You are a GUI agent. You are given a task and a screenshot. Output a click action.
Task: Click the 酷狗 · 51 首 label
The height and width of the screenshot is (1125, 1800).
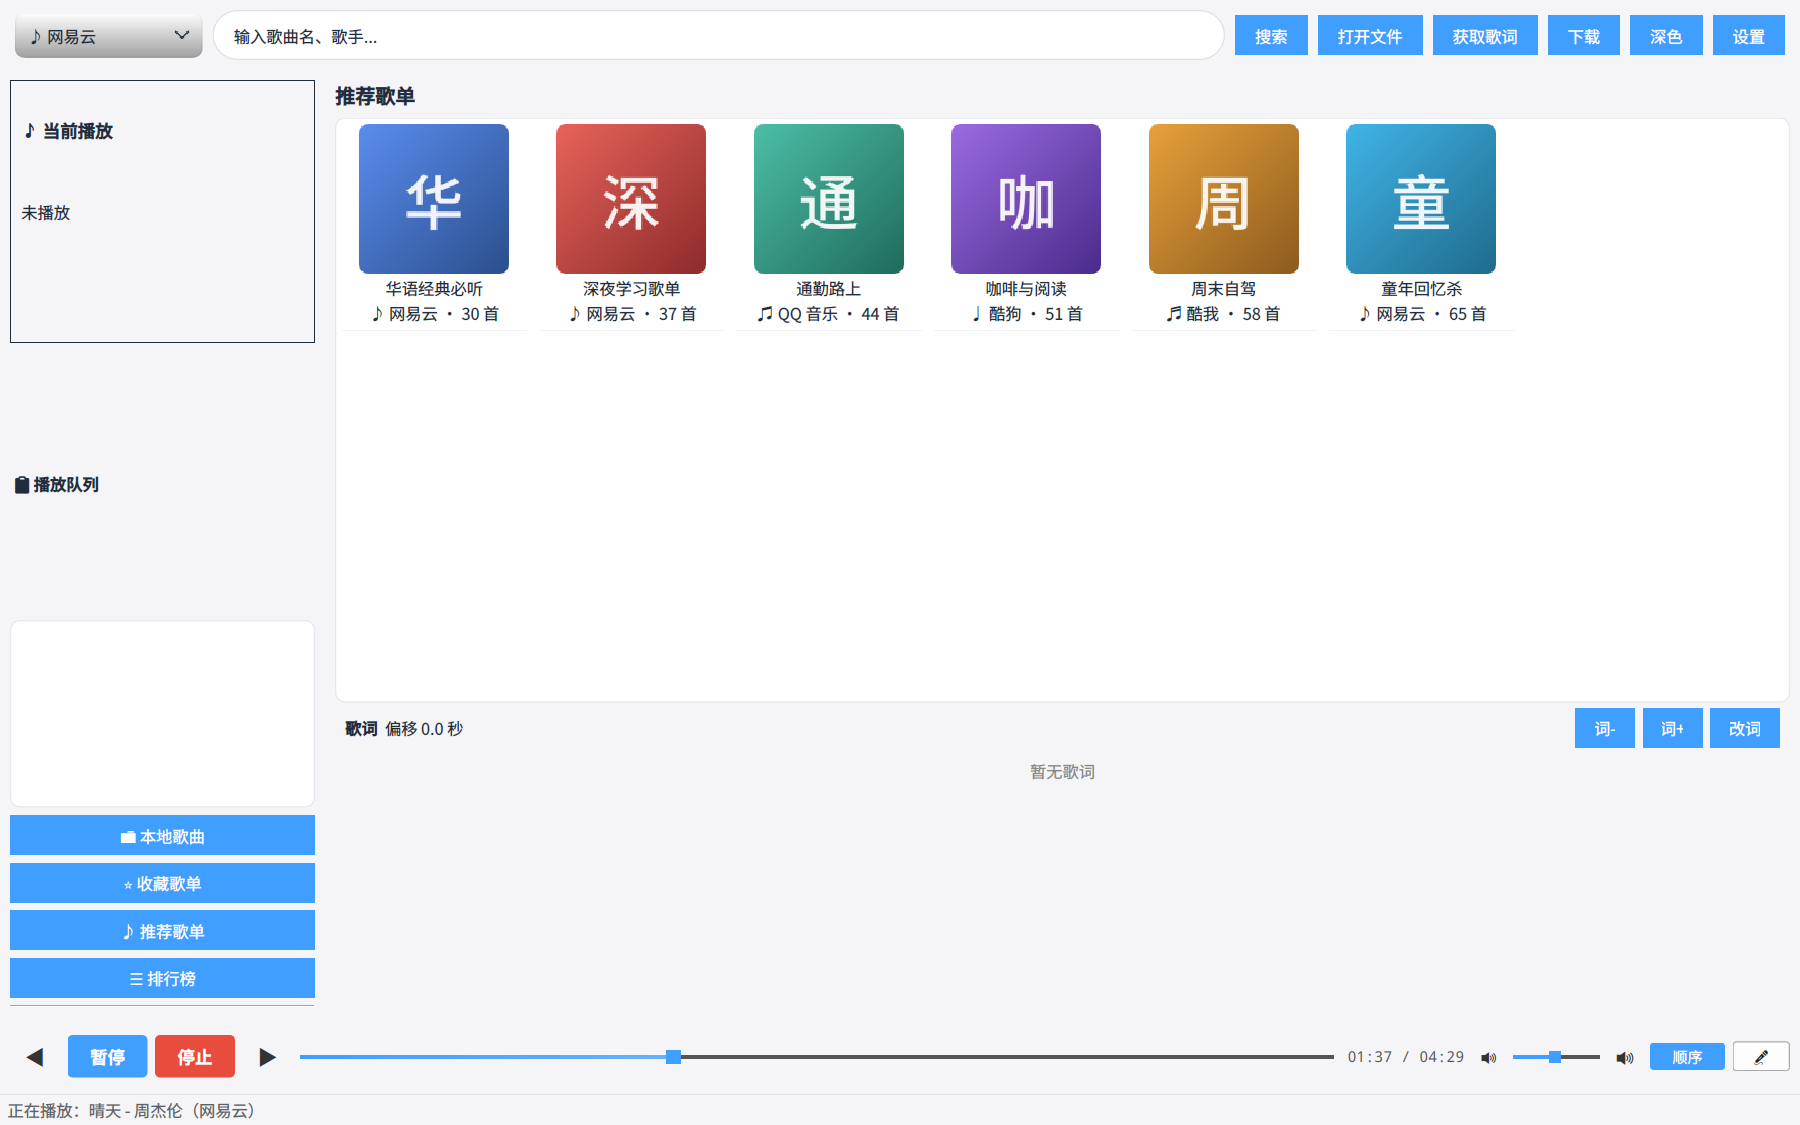[x=1026, y=314]
